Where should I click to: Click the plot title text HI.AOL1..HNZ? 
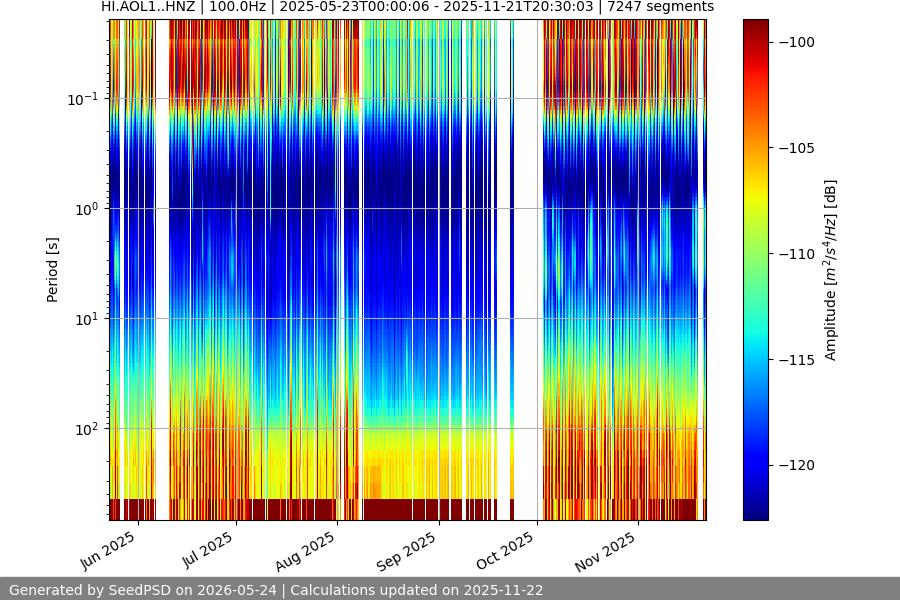(148, 7)
